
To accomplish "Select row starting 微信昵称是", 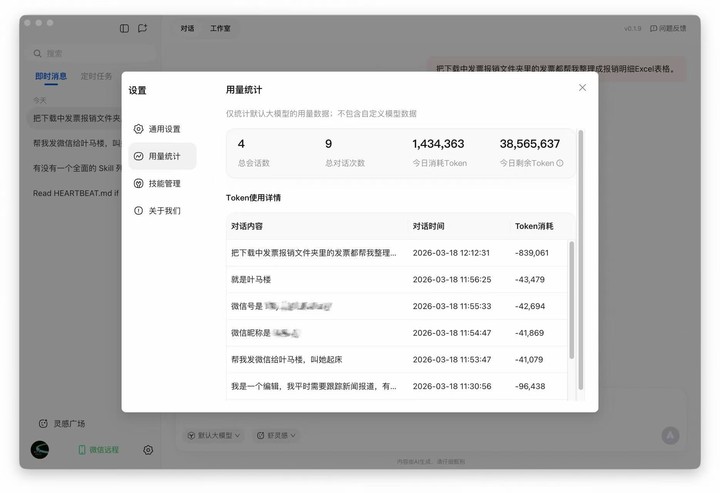I will 397,333.
